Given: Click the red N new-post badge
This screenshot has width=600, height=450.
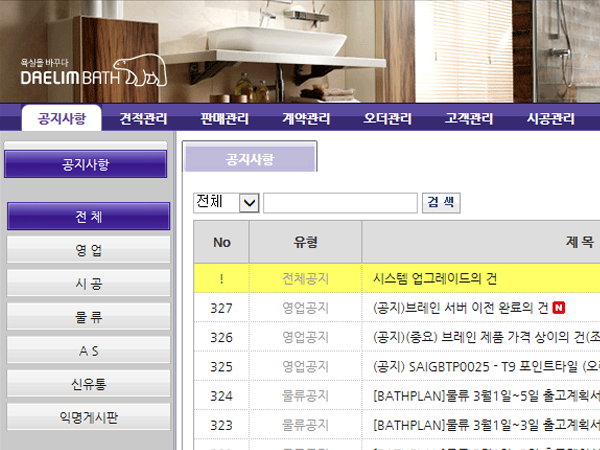Looking at the screenshot, I should tap(559, 308).
